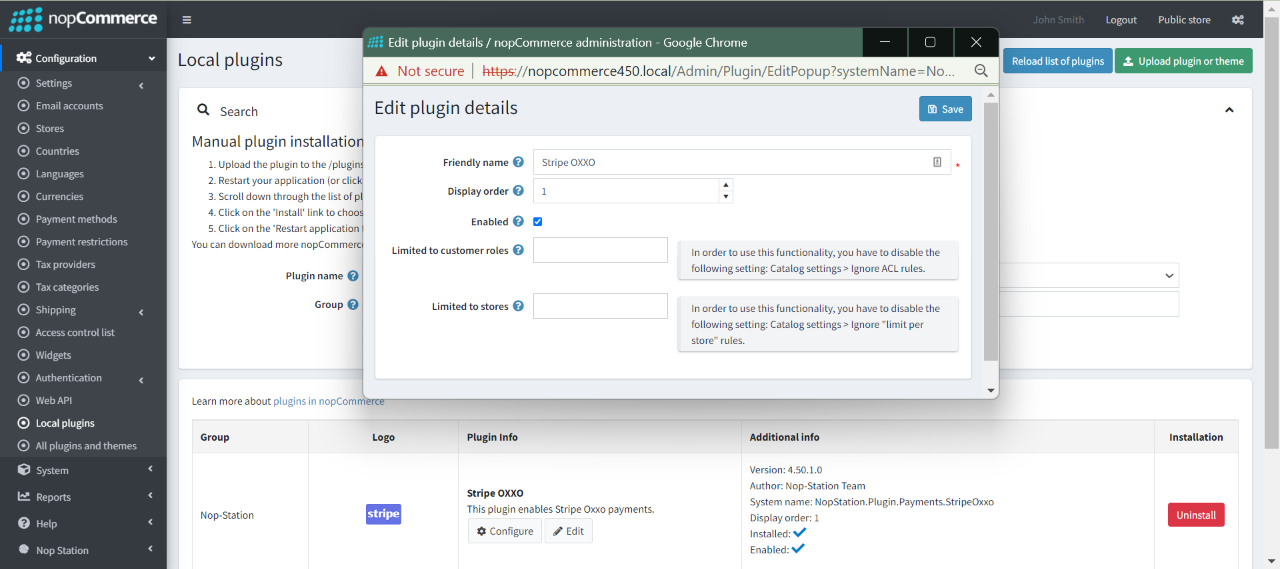Viewport: 1280px width, 569px height.
Task: Save the plugin details
Action: 944,109
